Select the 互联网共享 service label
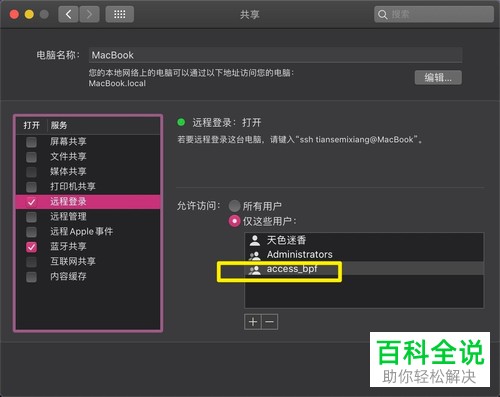 click(x=73, y=262)
